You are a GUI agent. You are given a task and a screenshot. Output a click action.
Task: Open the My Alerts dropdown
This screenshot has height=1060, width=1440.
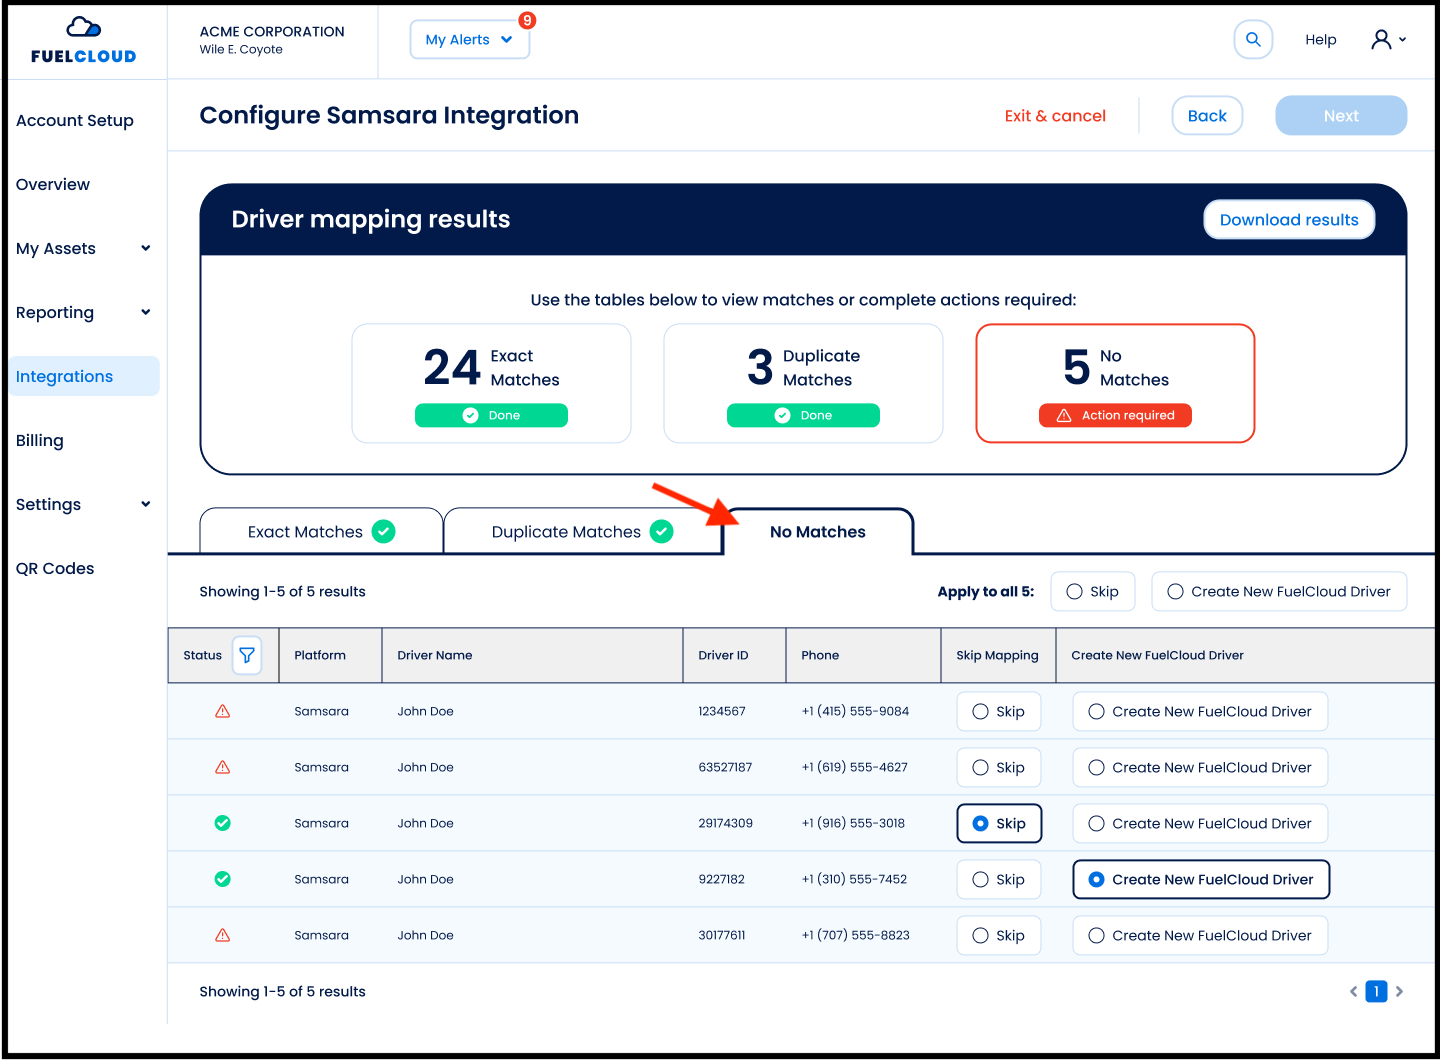pyautogui.click(x=469, y=39)
